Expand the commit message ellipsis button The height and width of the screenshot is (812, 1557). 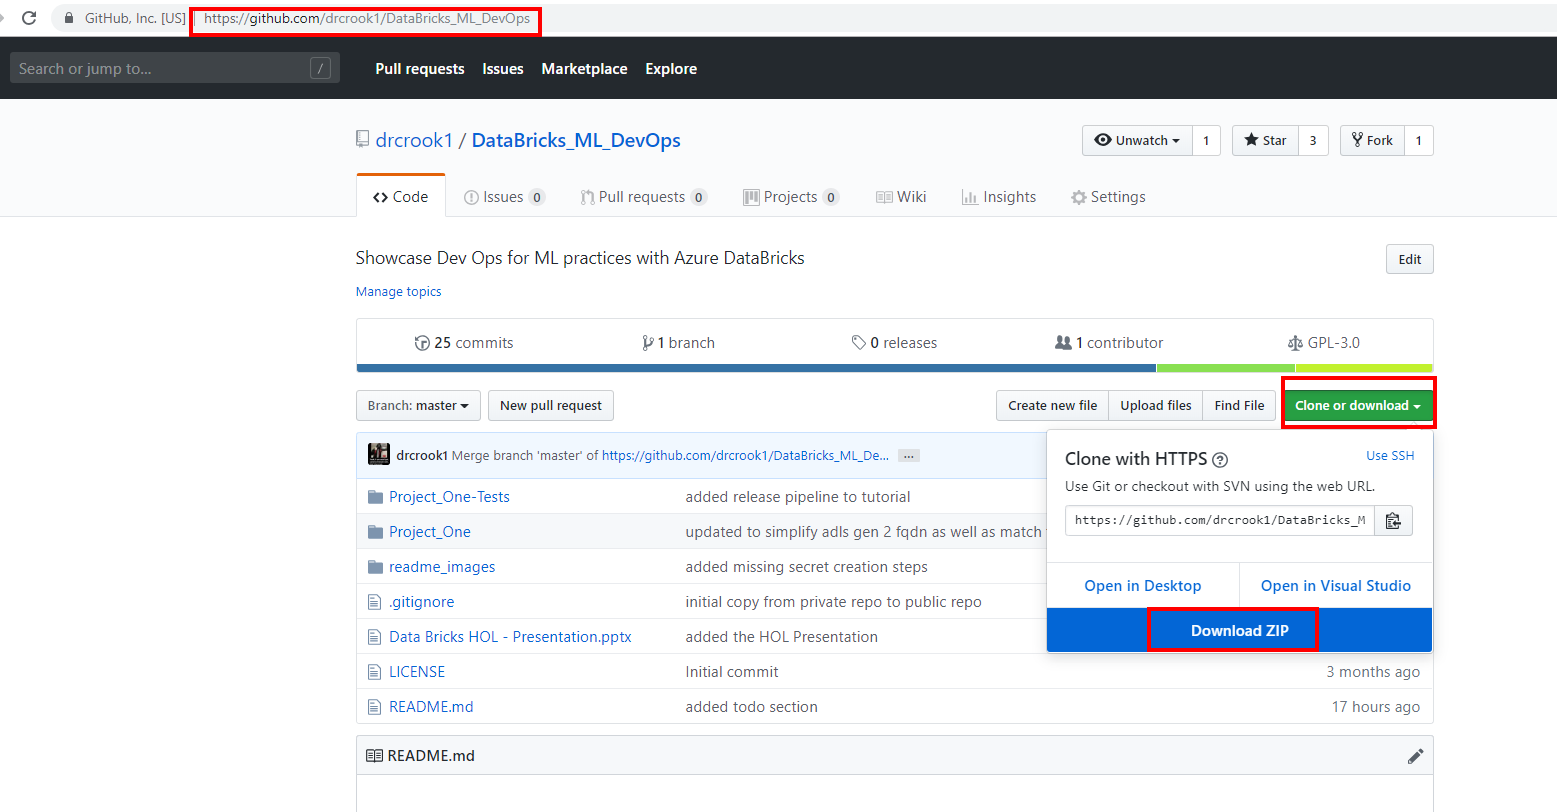coord(908,455)
